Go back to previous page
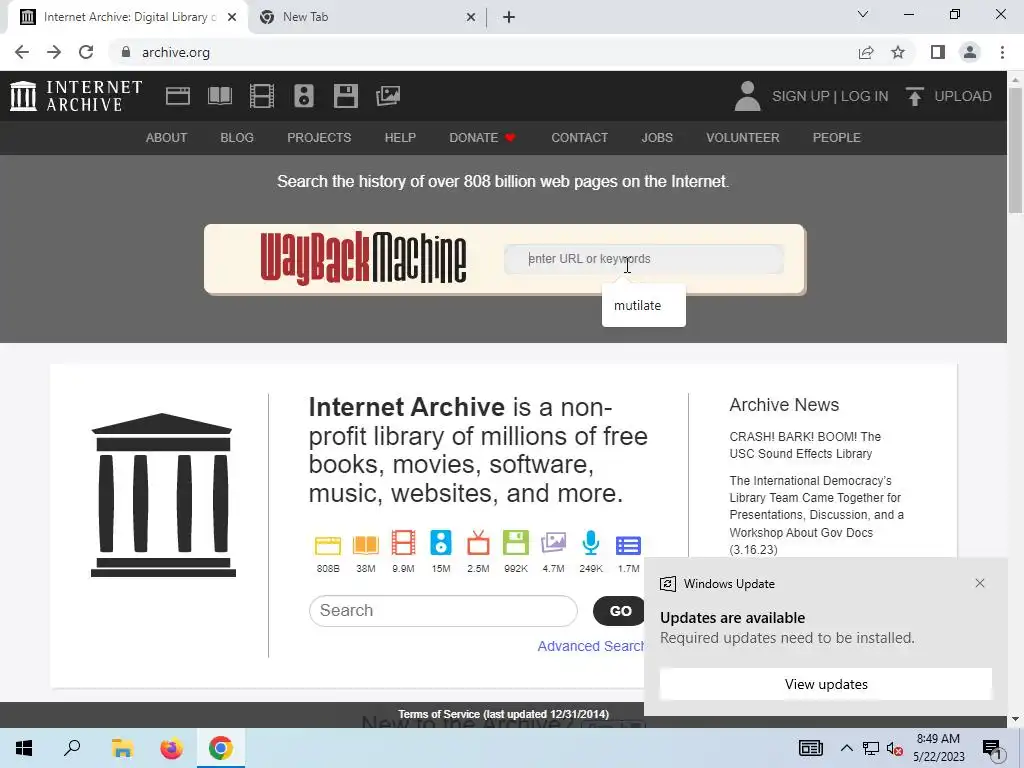Screen dimensions: 1024x768 (22, 52)
